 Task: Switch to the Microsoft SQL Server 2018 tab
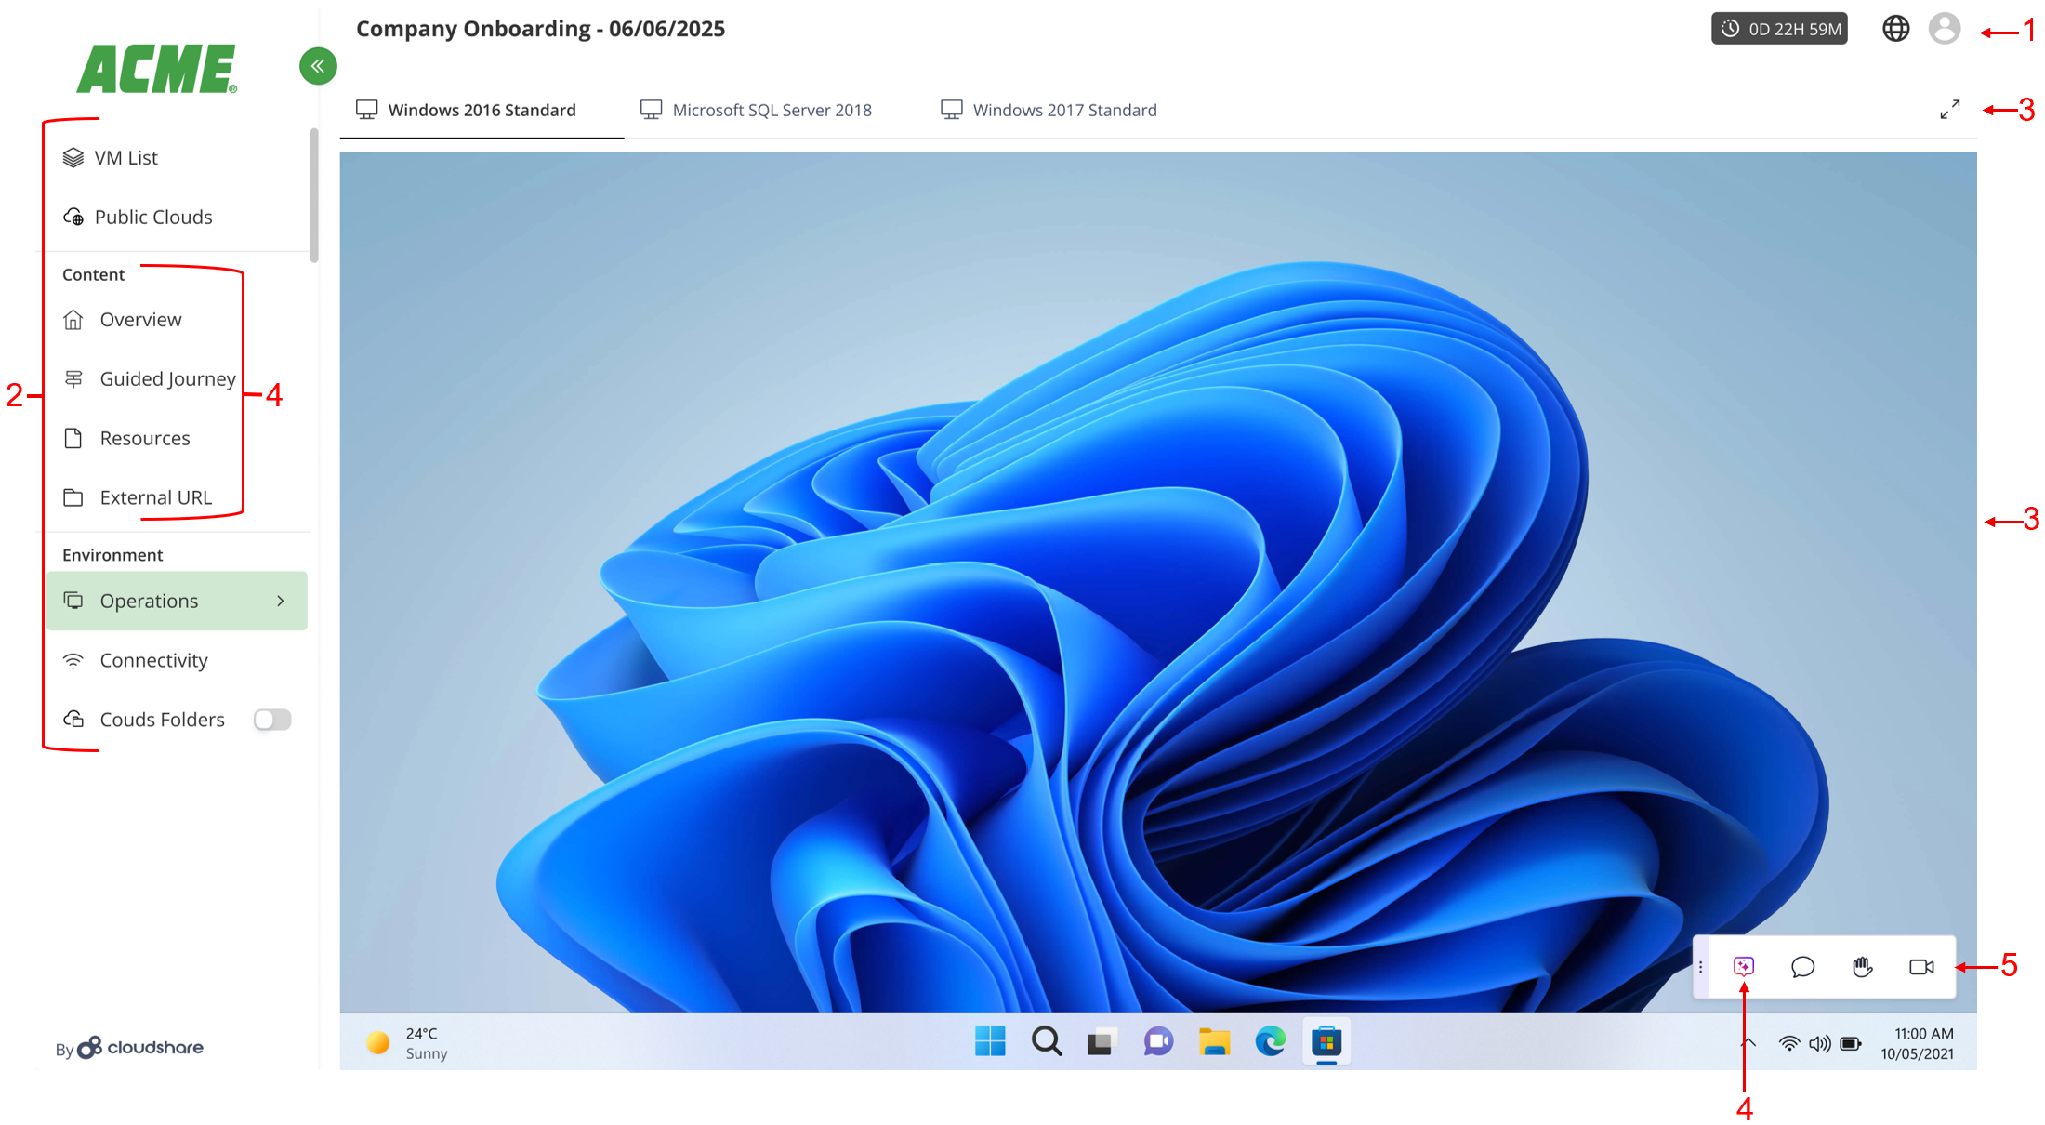coord(756,110)
